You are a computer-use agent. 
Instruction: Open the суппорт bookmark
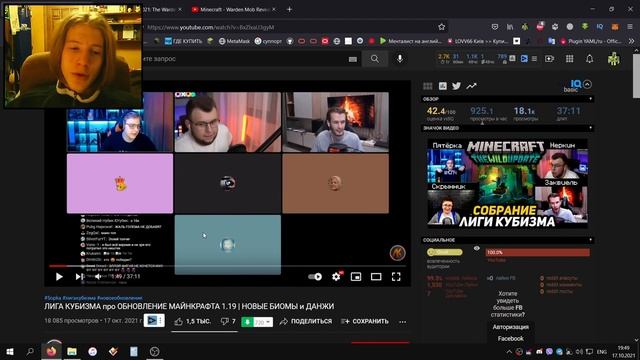[x=268, y=41]
